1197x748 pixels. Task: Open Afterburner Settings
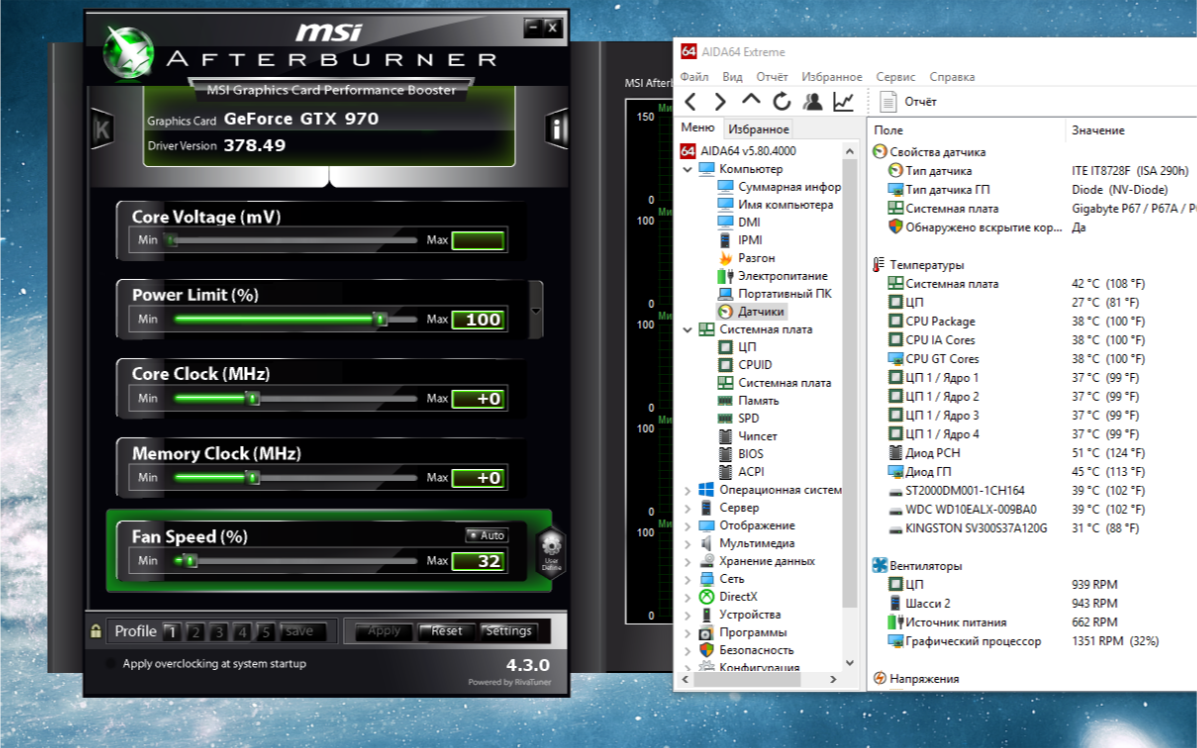point(508,631)
